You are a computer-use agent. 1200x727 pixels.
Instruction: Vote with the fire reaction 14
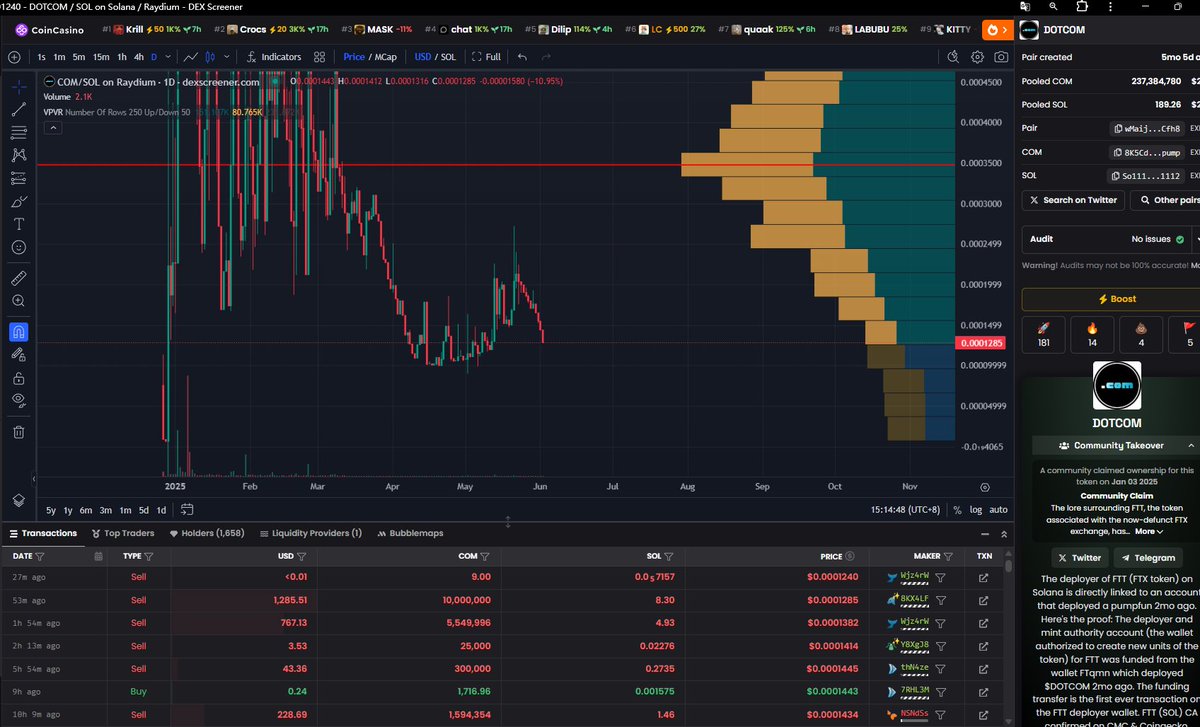pyautogui.click(x=1092, y=334)
